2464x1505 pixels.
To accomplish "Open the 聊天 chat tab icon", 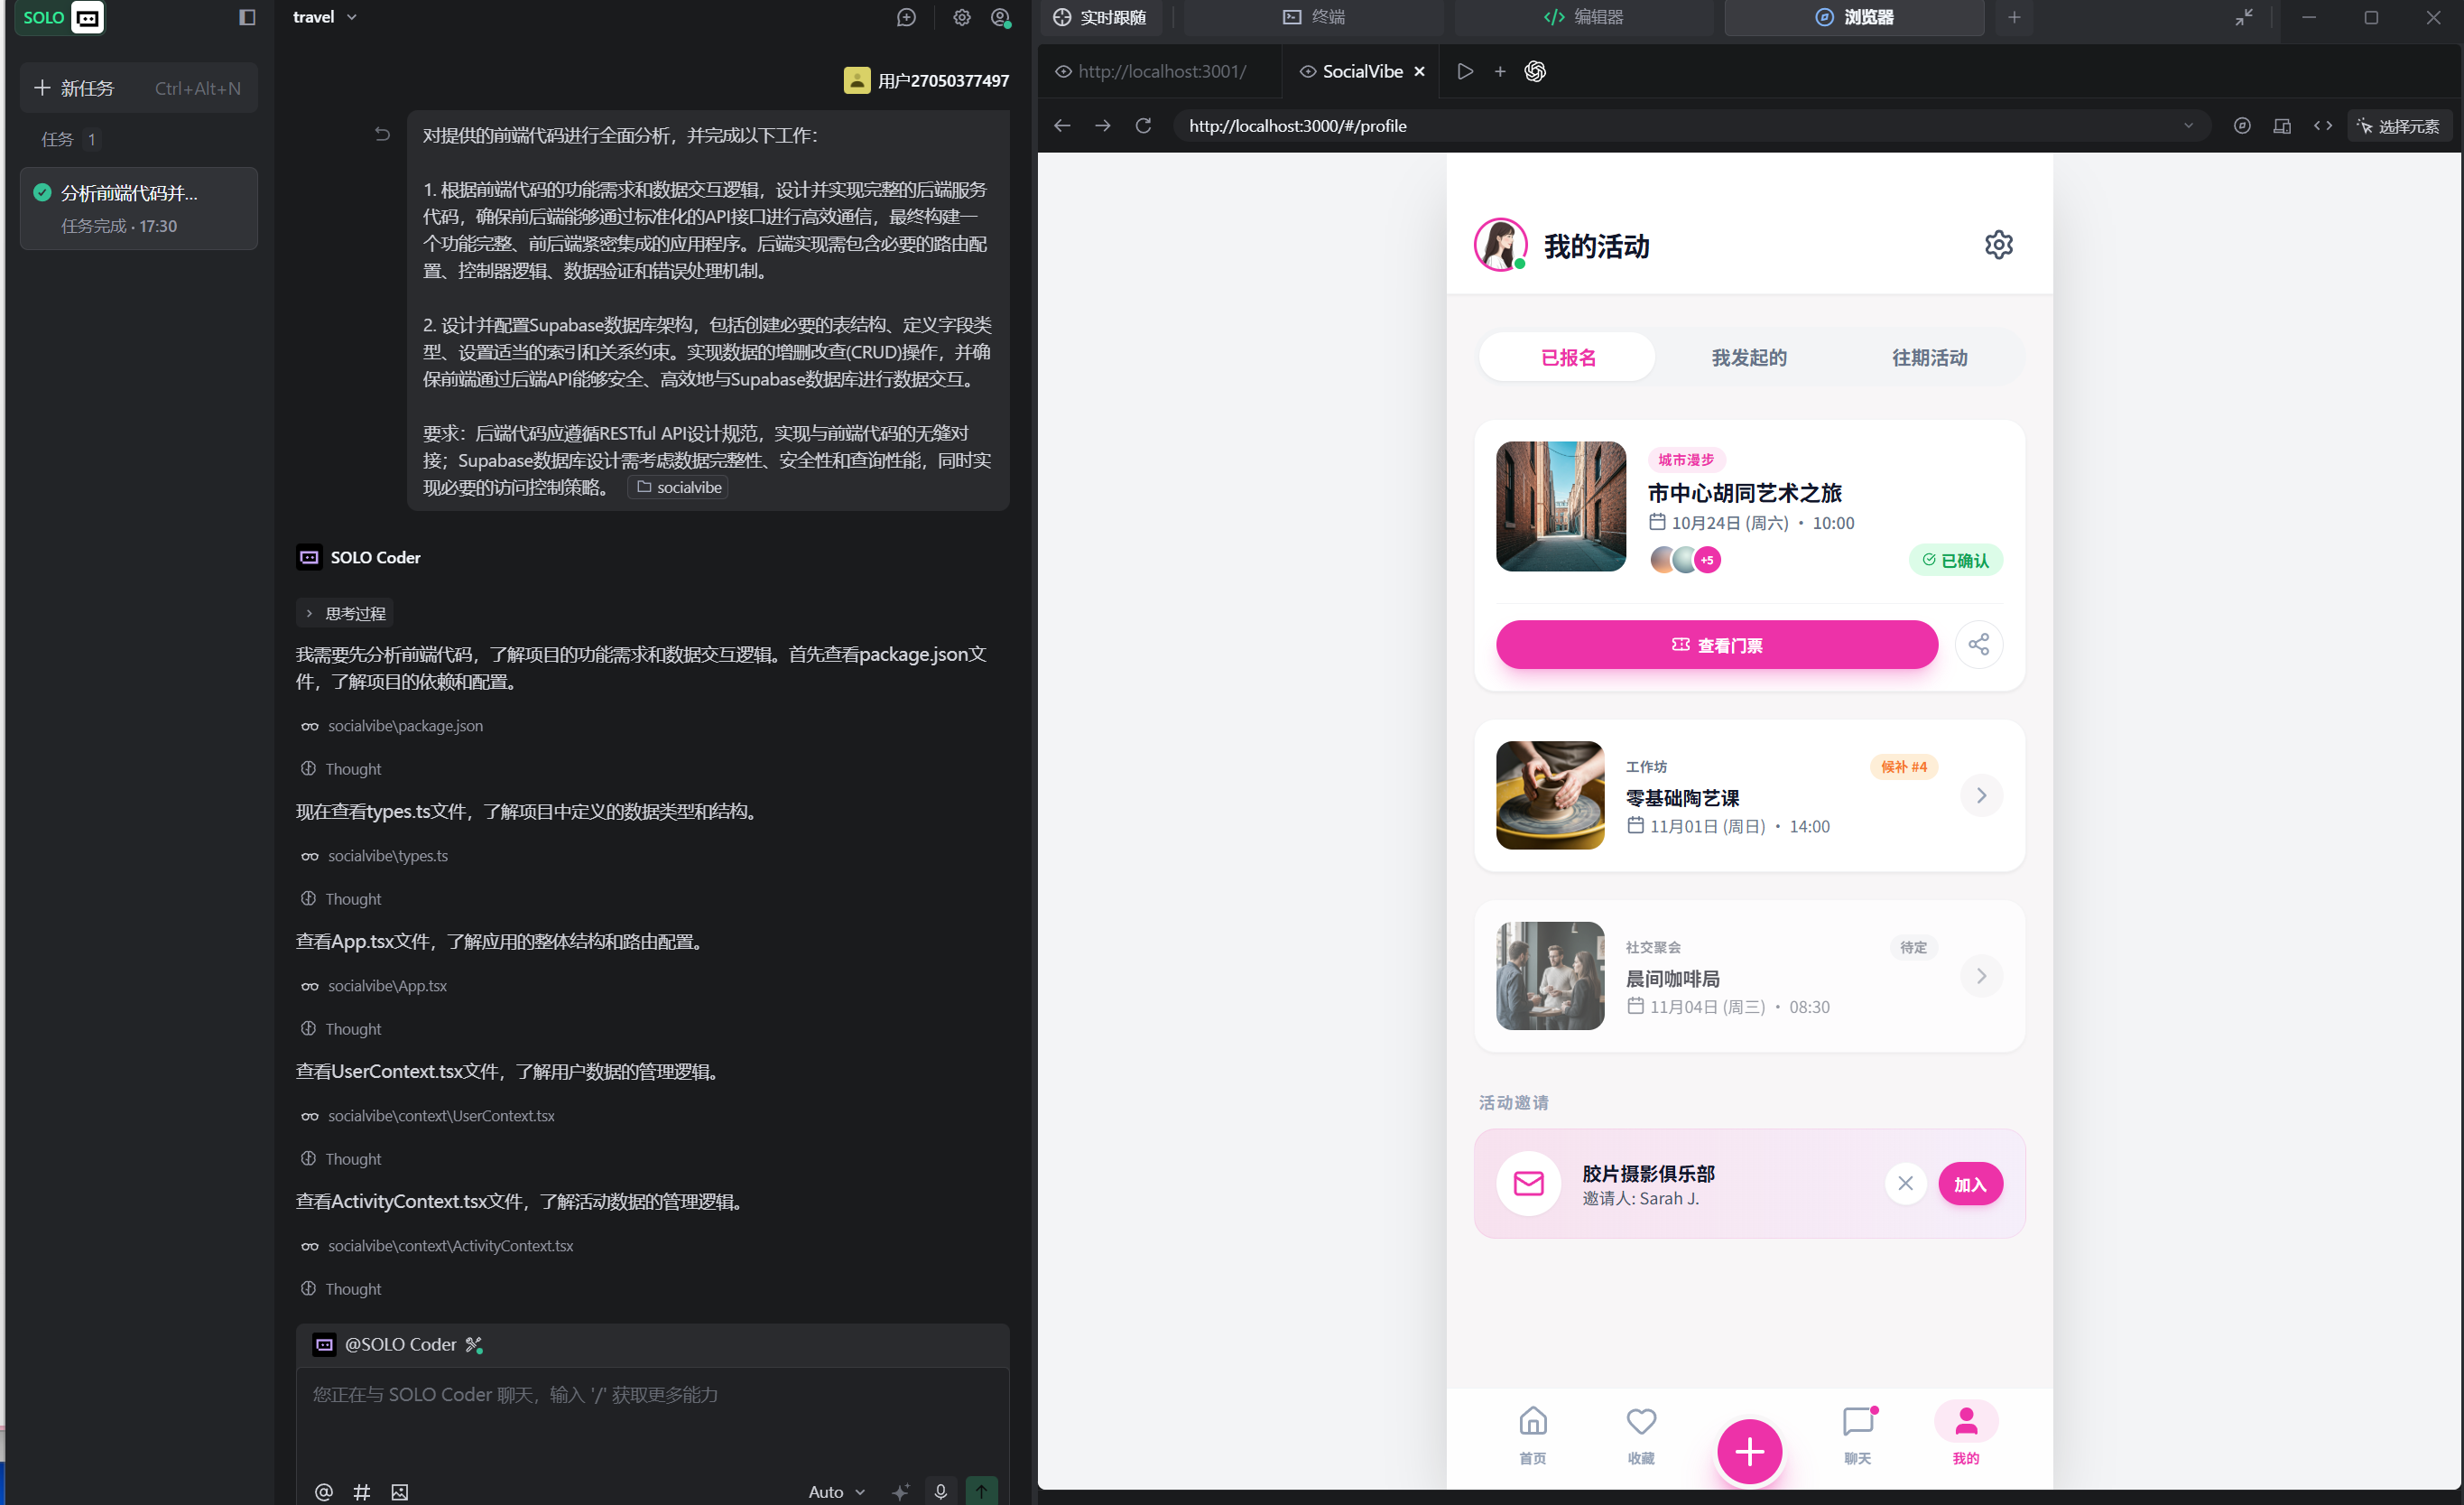I will 1857,1422.
